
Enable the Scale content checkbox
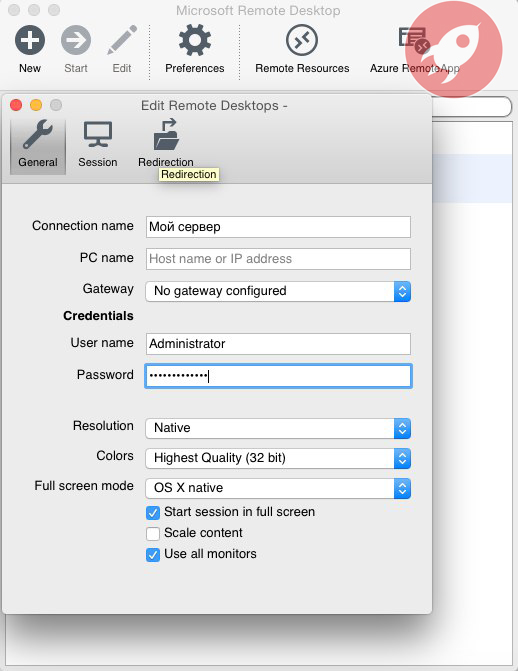153,533
